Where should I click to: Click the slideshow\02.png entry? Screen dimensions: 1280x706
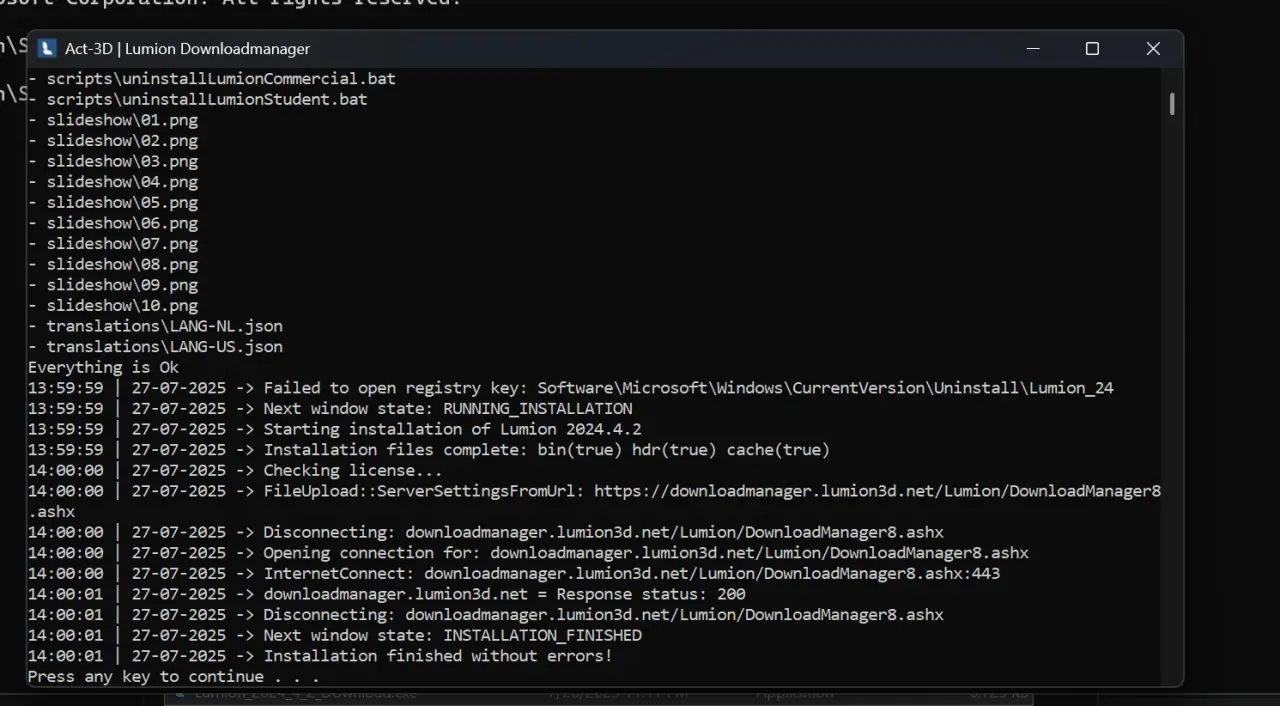click(x=113, y=140)
